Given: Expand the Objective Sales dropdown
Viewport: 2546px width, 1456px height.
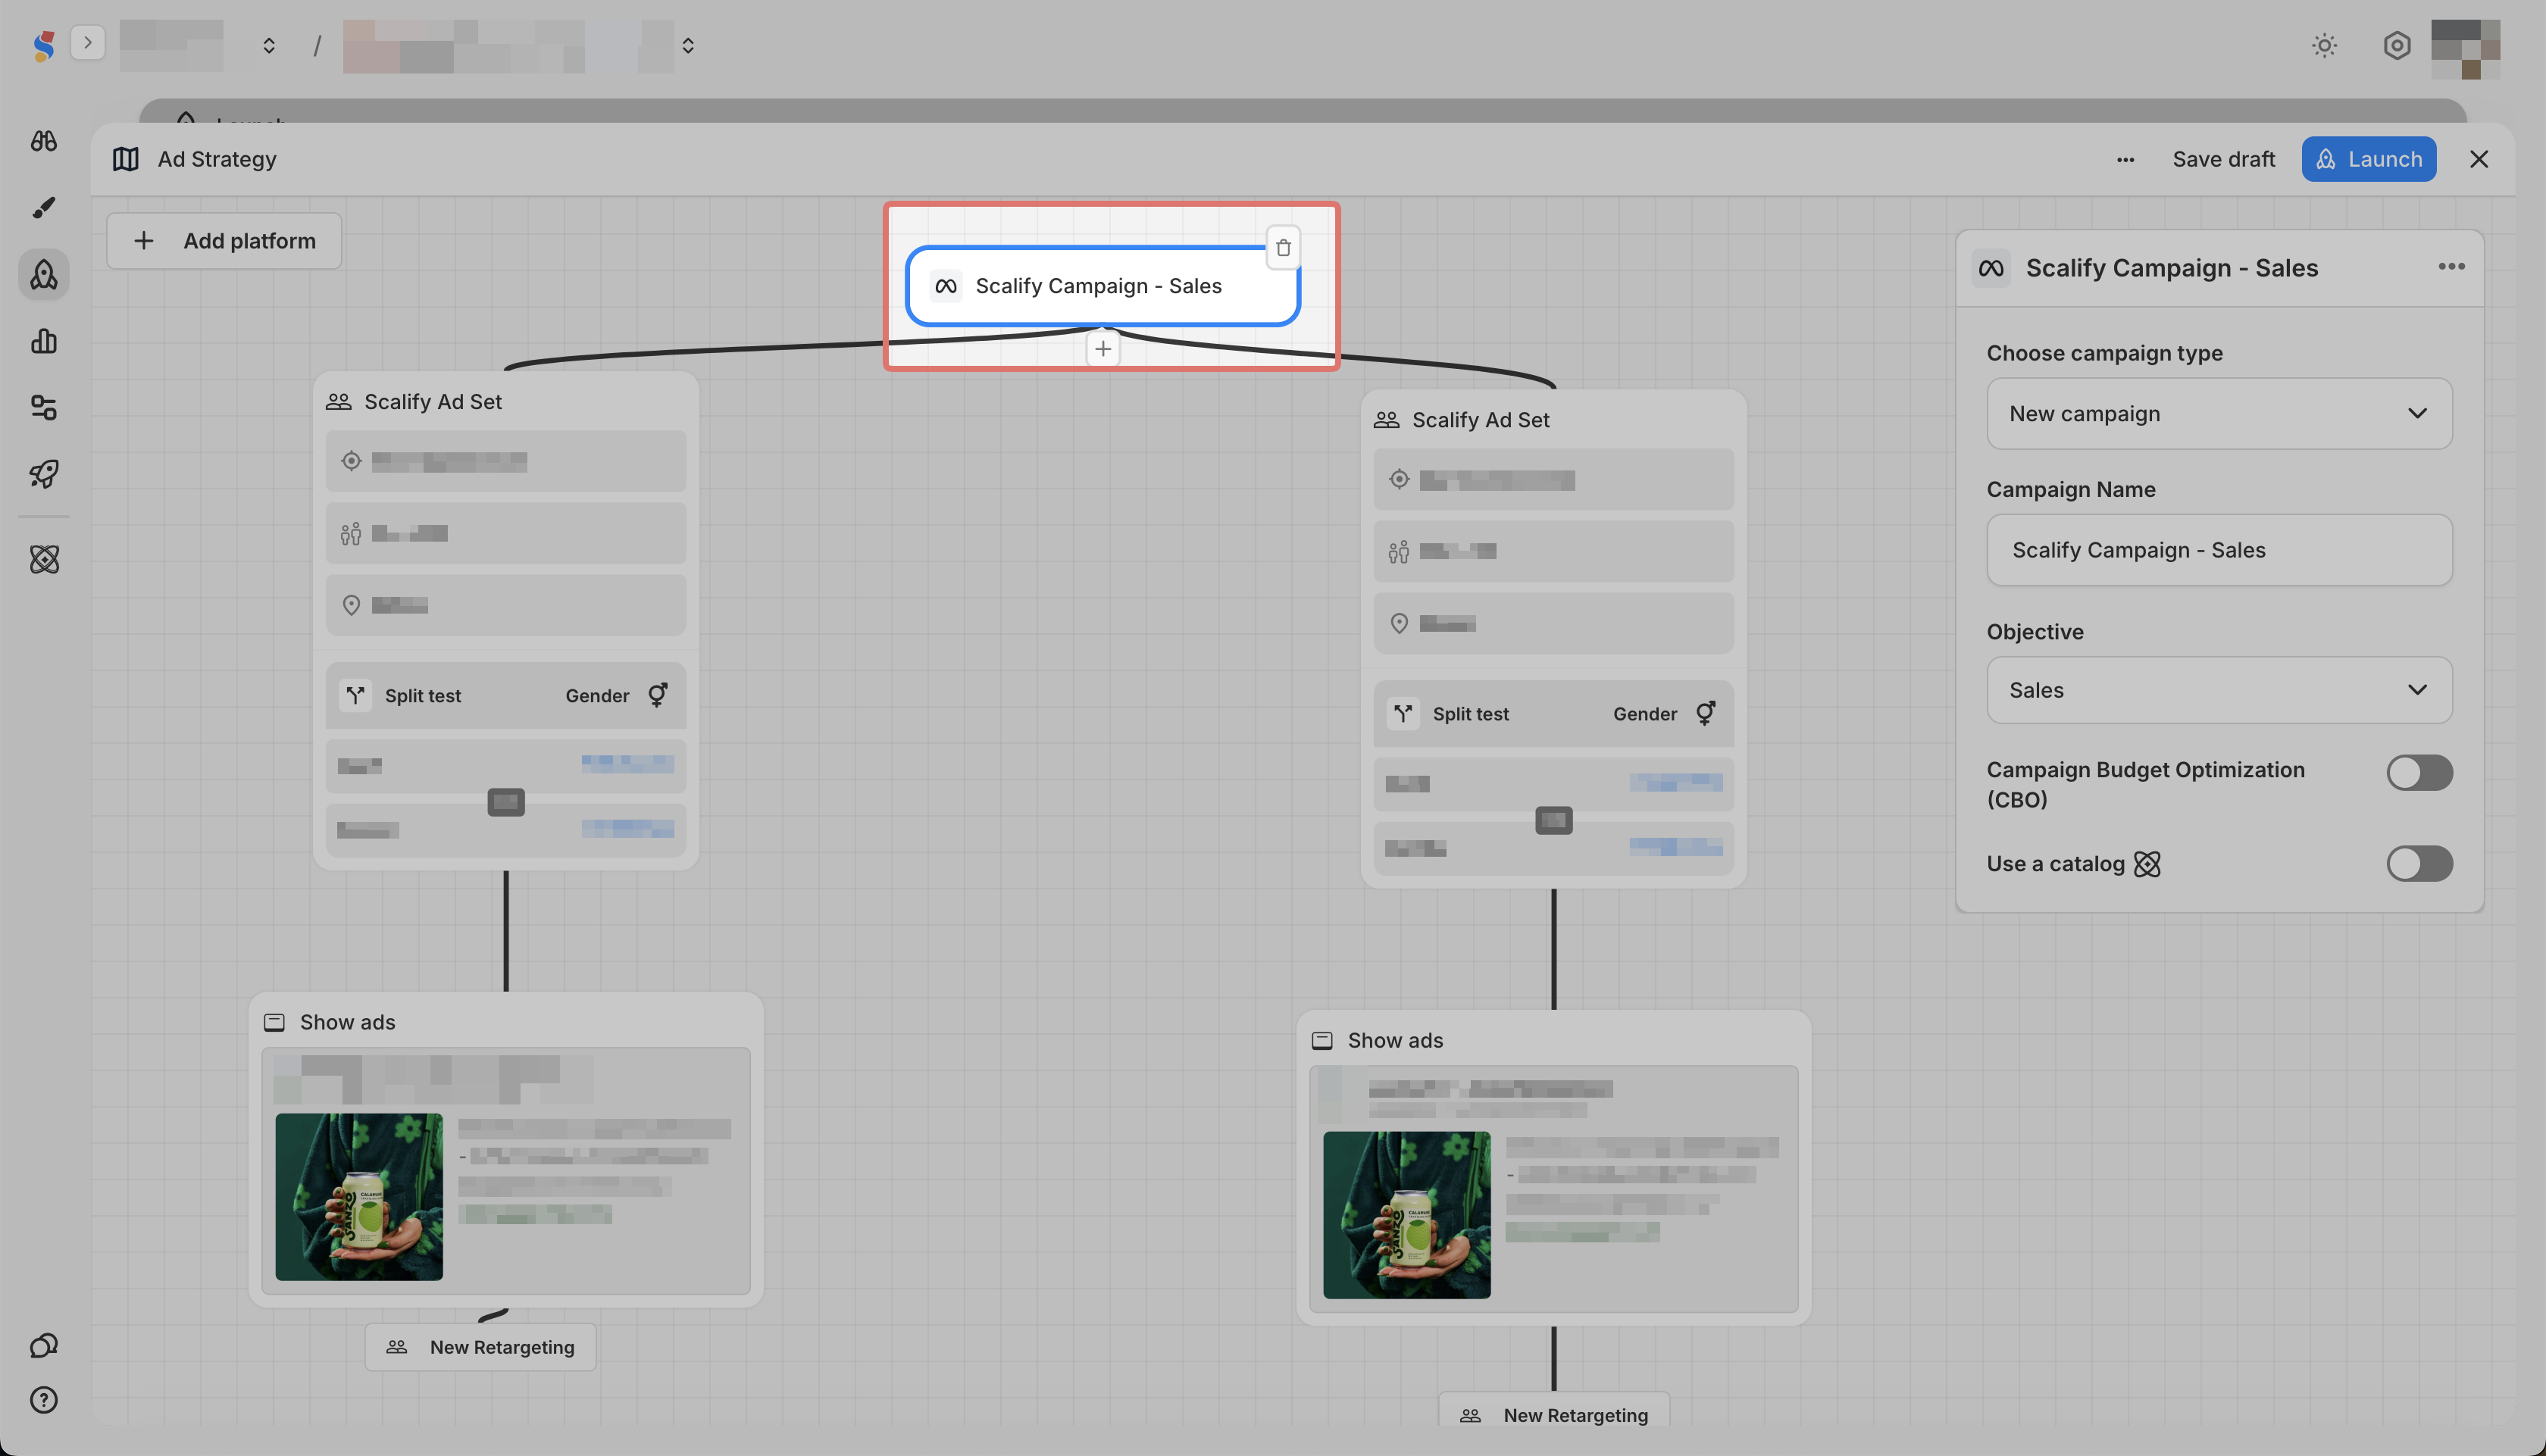Looking at the screenshot, I should click(x=2218, y=690).
